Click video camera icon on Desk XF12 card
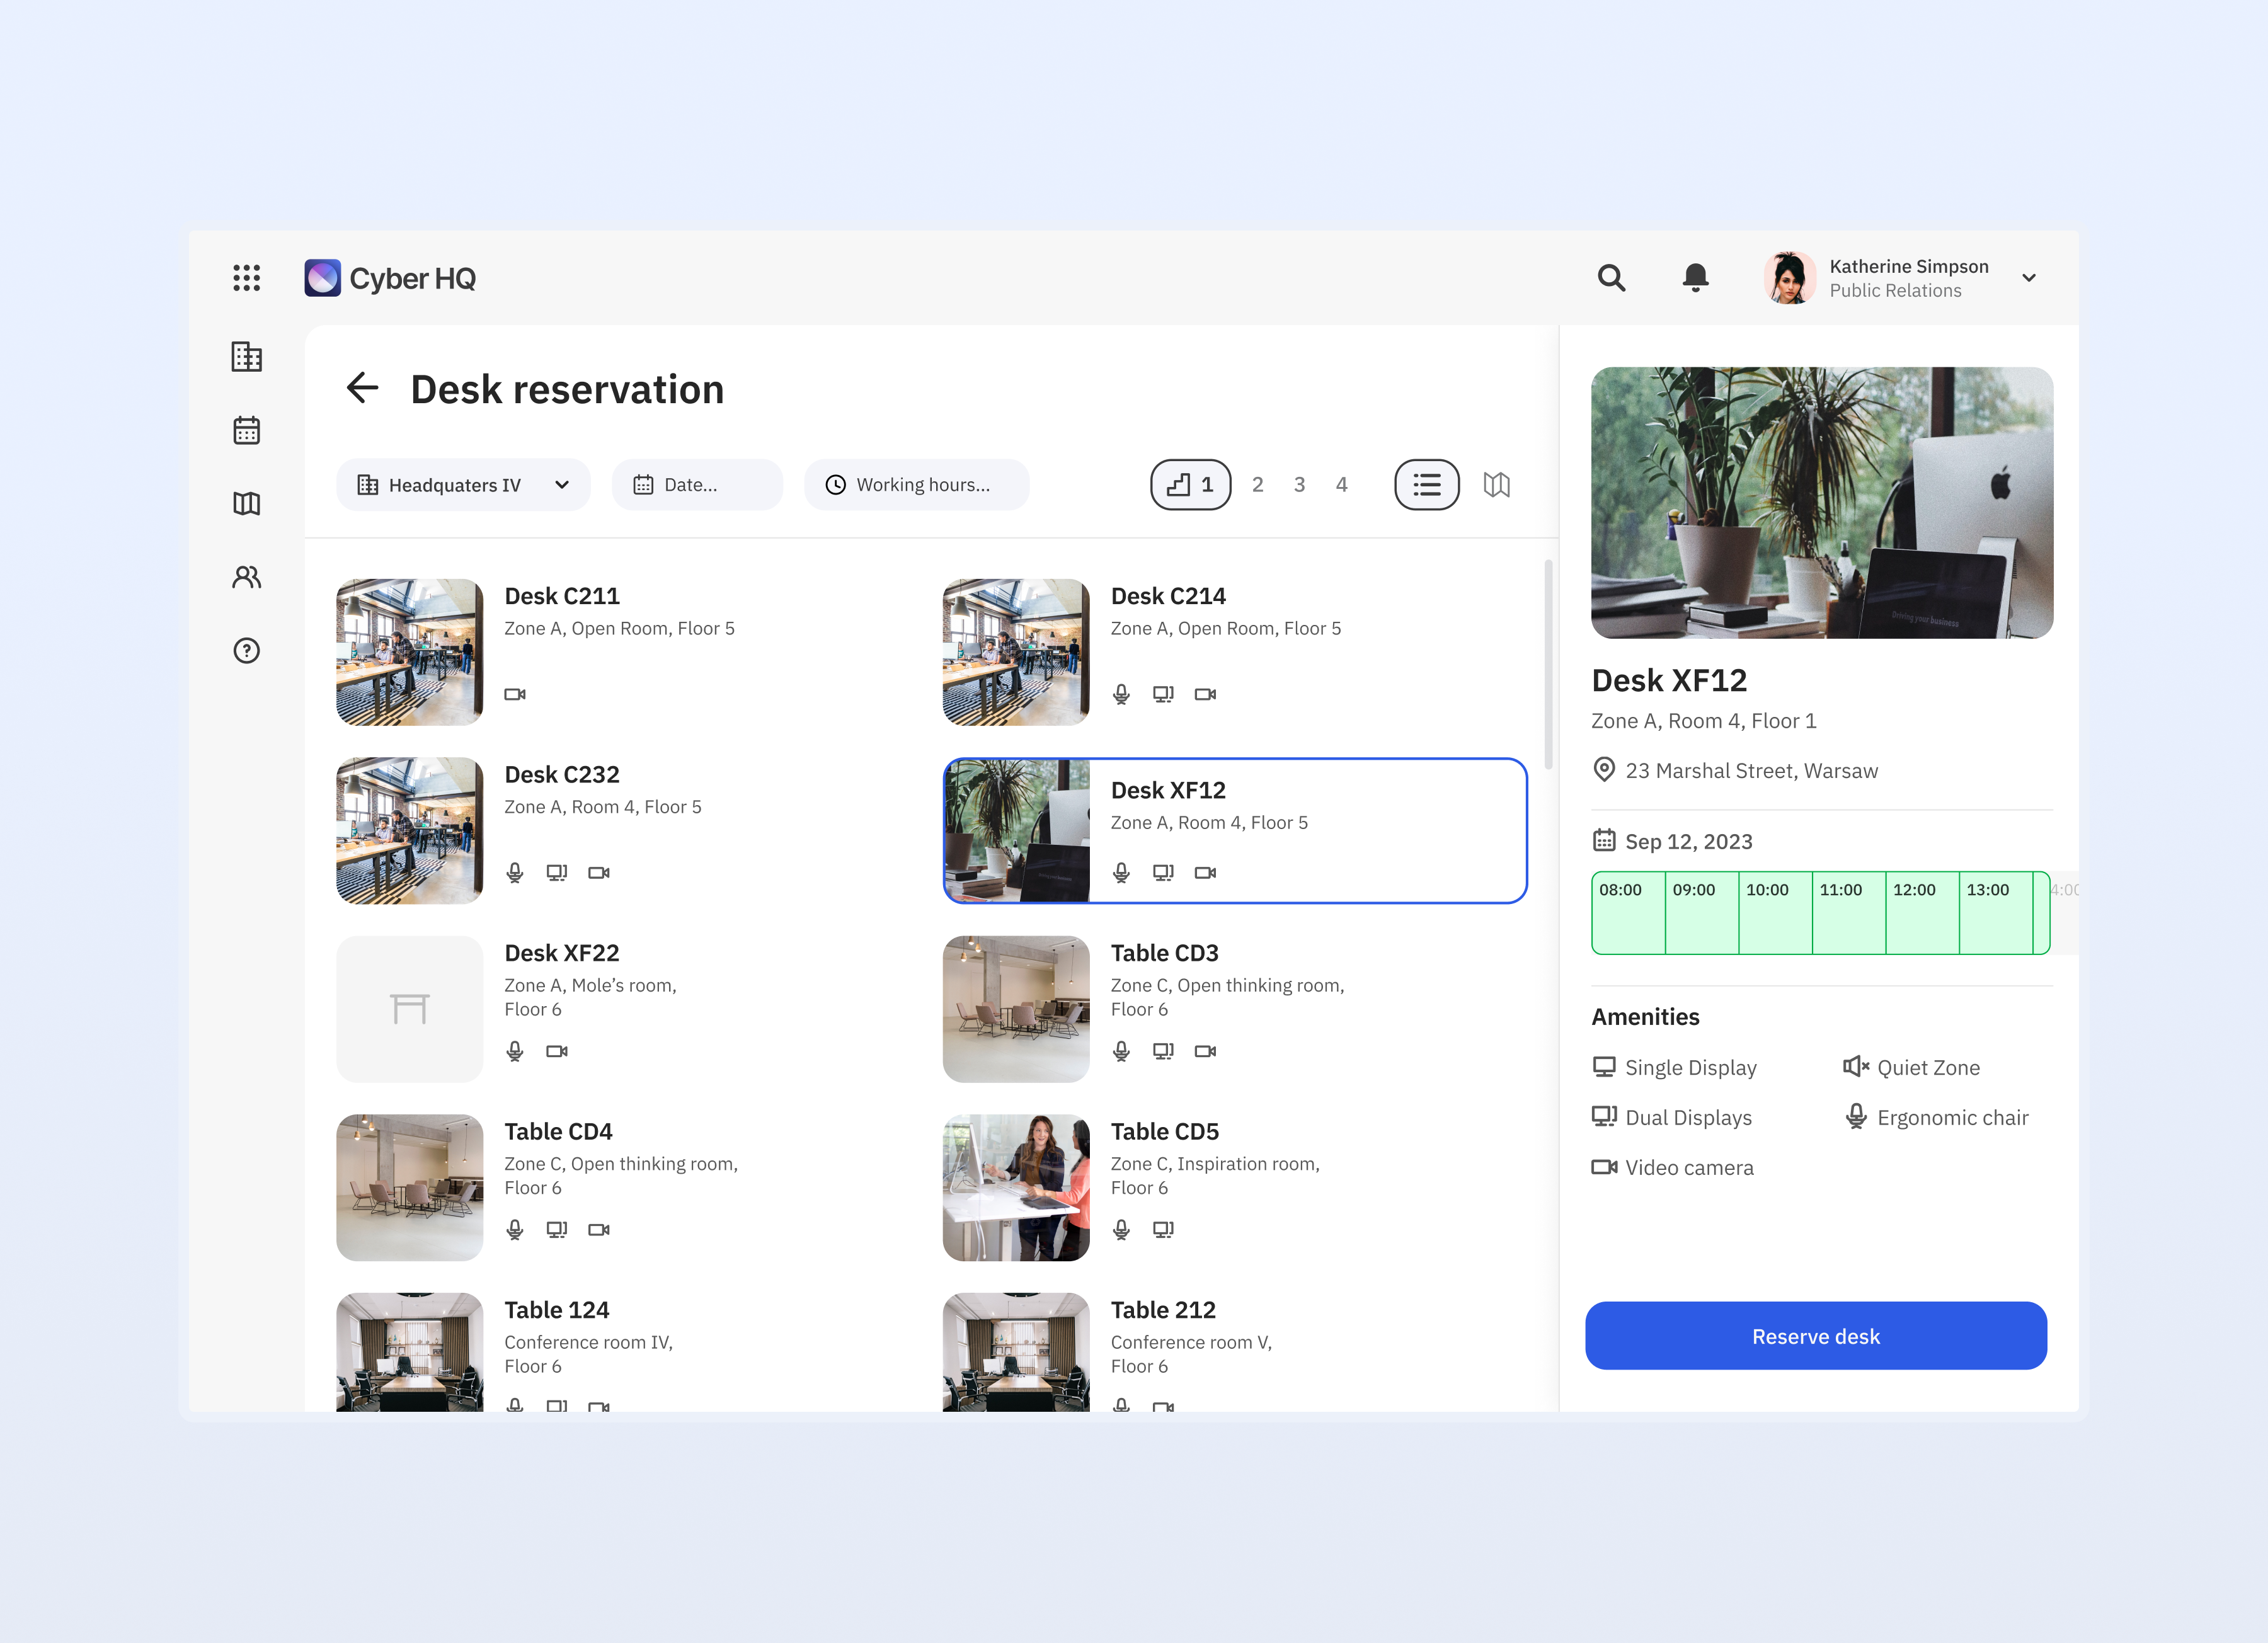2268x1643 pixels. point(1205,873)
